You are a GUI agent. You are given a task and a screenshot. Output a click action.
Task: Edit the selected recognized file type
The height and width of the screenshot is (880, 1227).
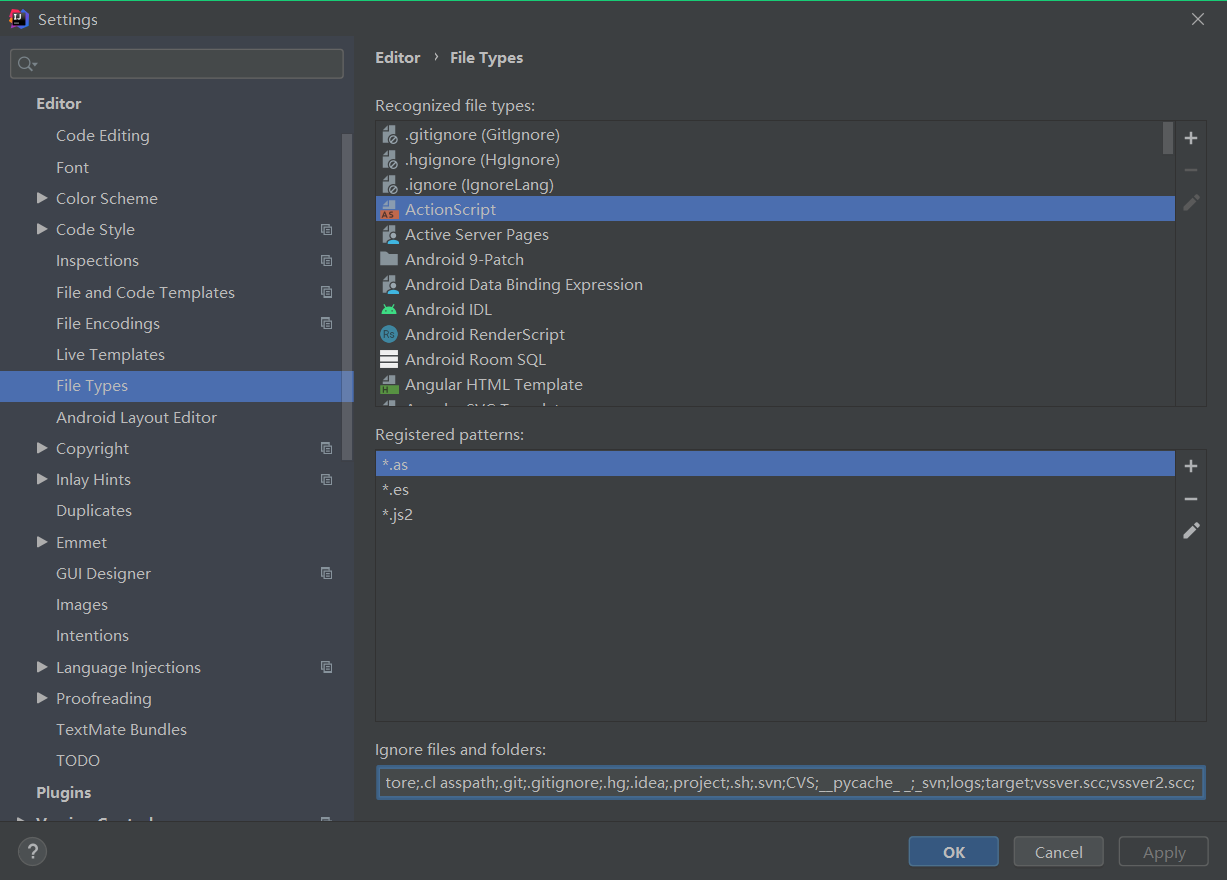click(1191, 203)
